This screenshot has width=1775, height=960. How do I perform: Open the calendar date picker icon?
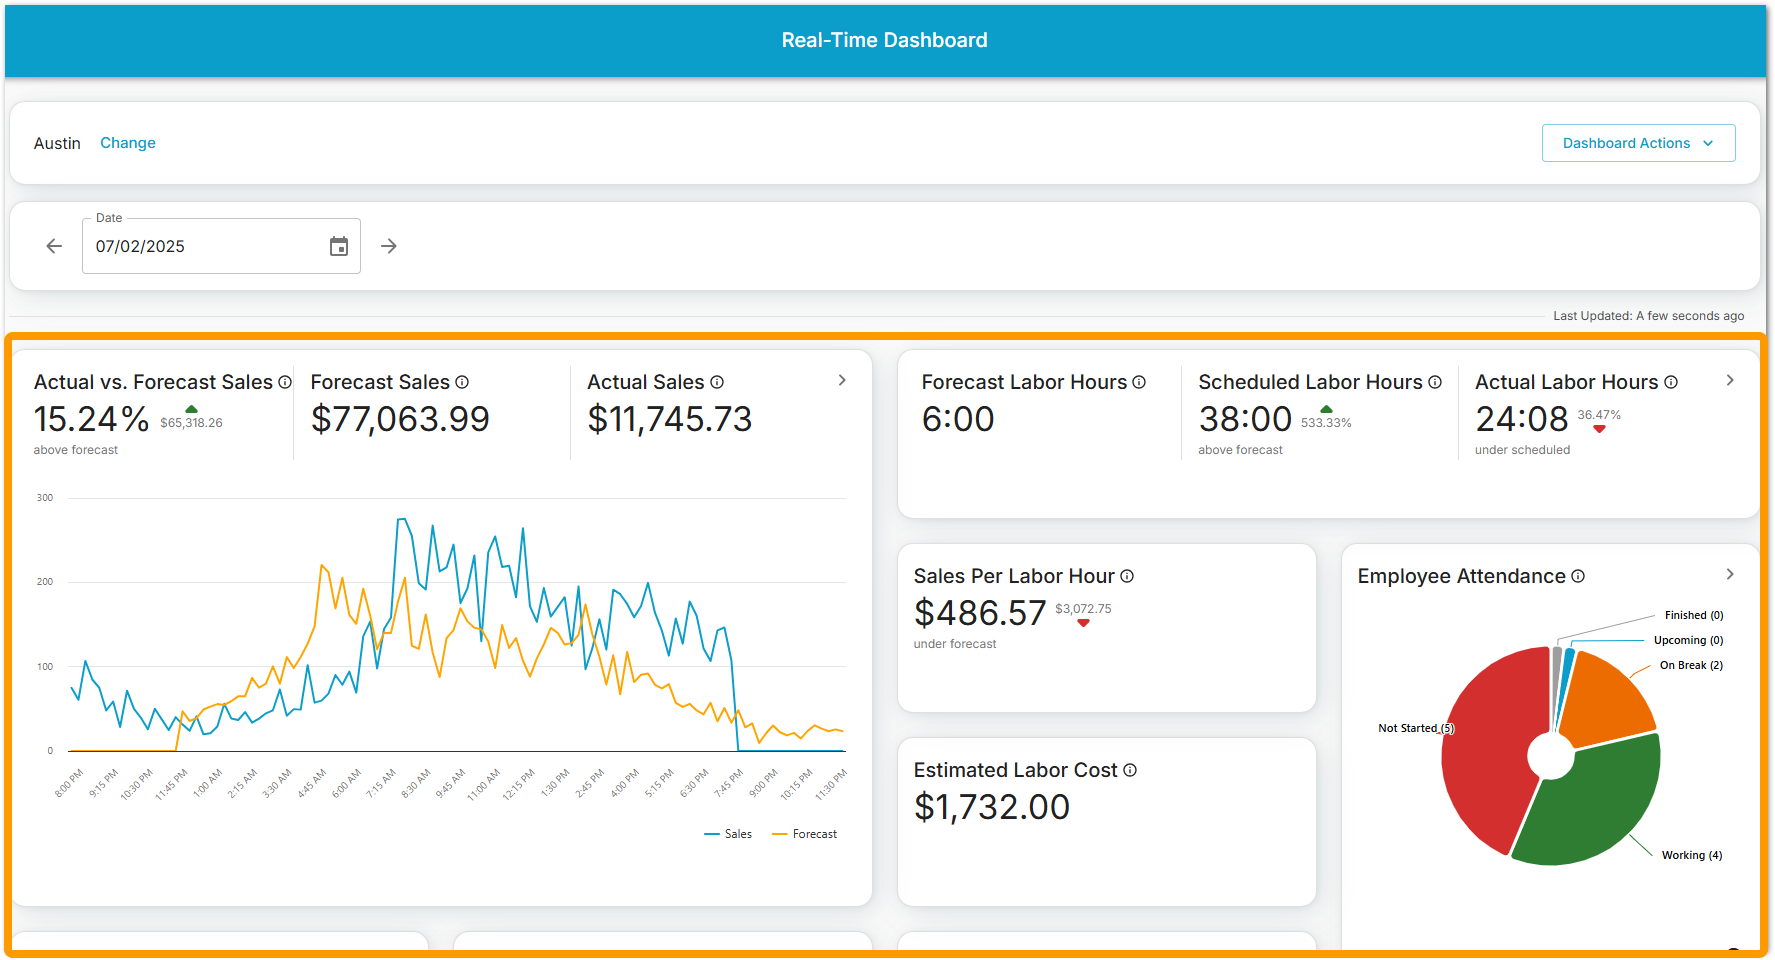pos(339,246)
